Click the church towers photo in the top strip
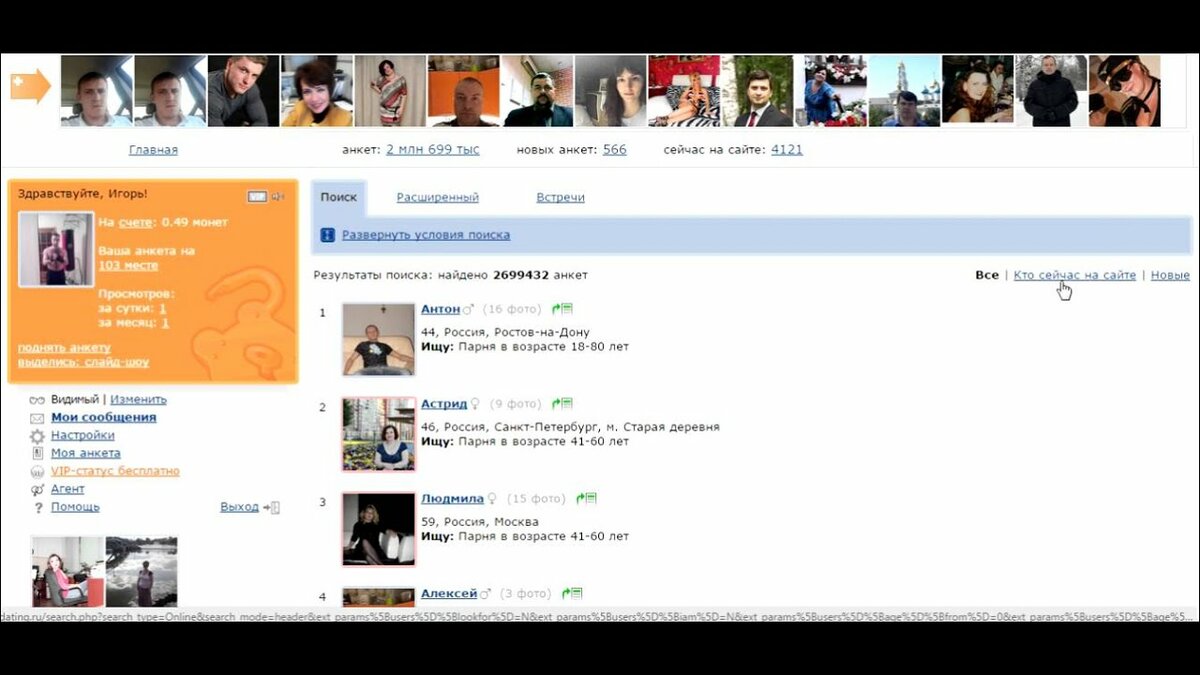This screenshot has width=1200, height=675. coord(905,90)
